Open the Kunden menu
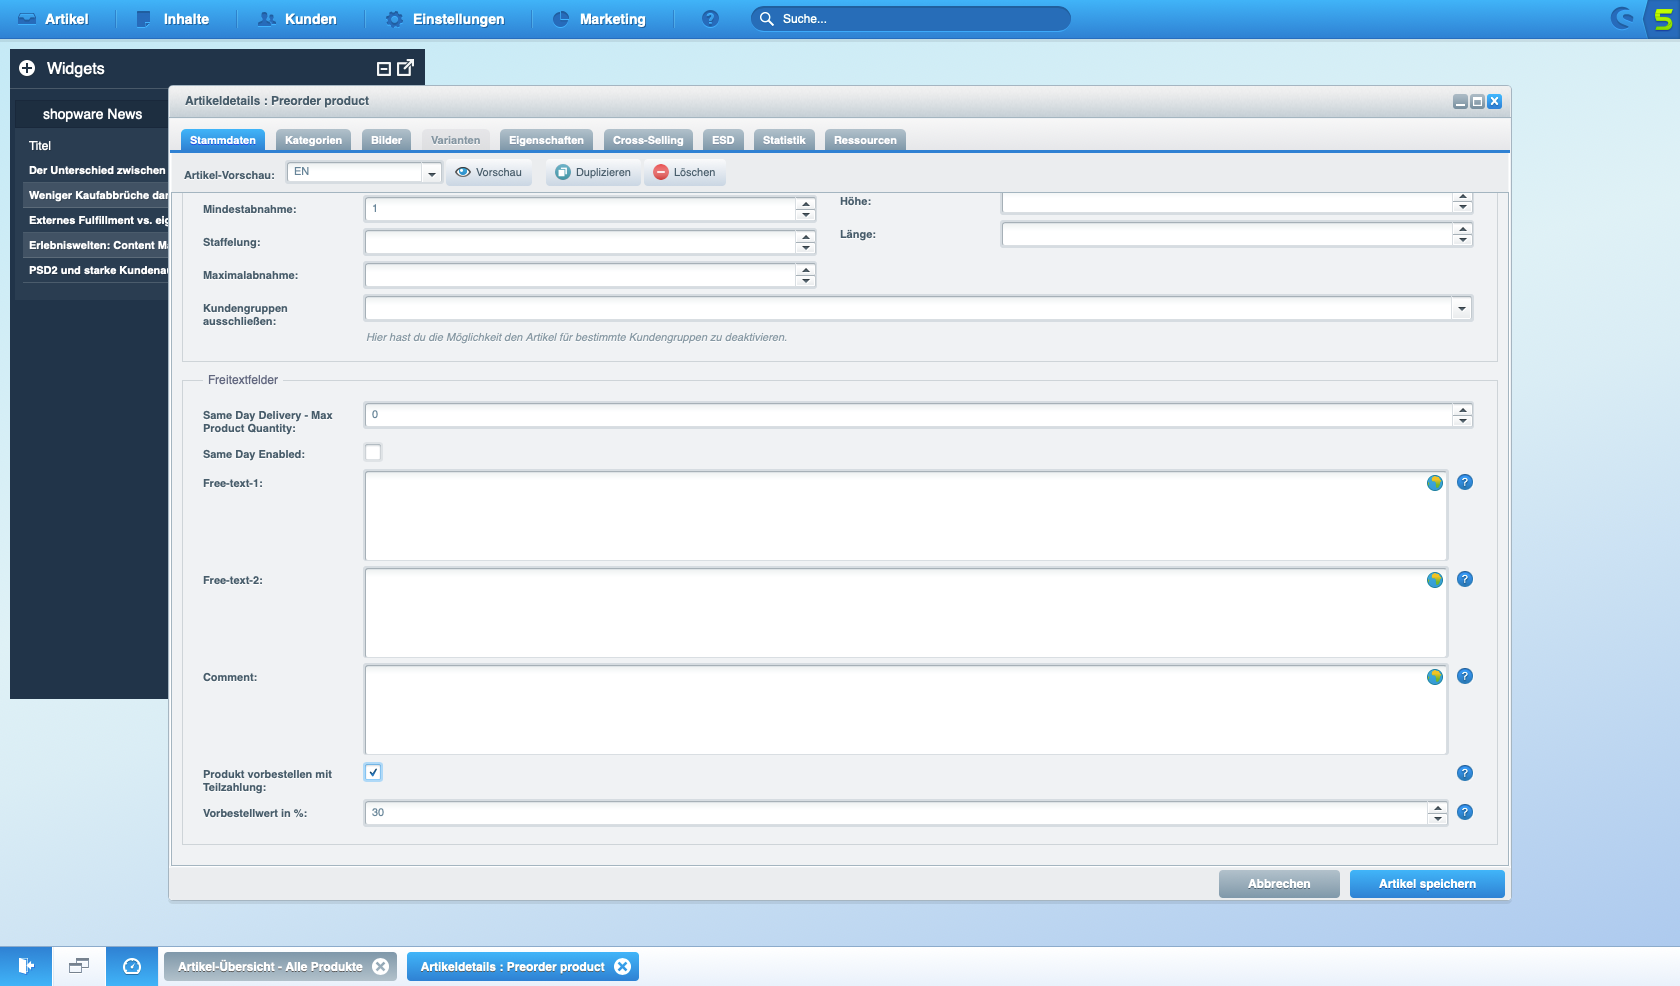Image resolution: width=1680 pixels, height=986 pixels. point(297,19)
